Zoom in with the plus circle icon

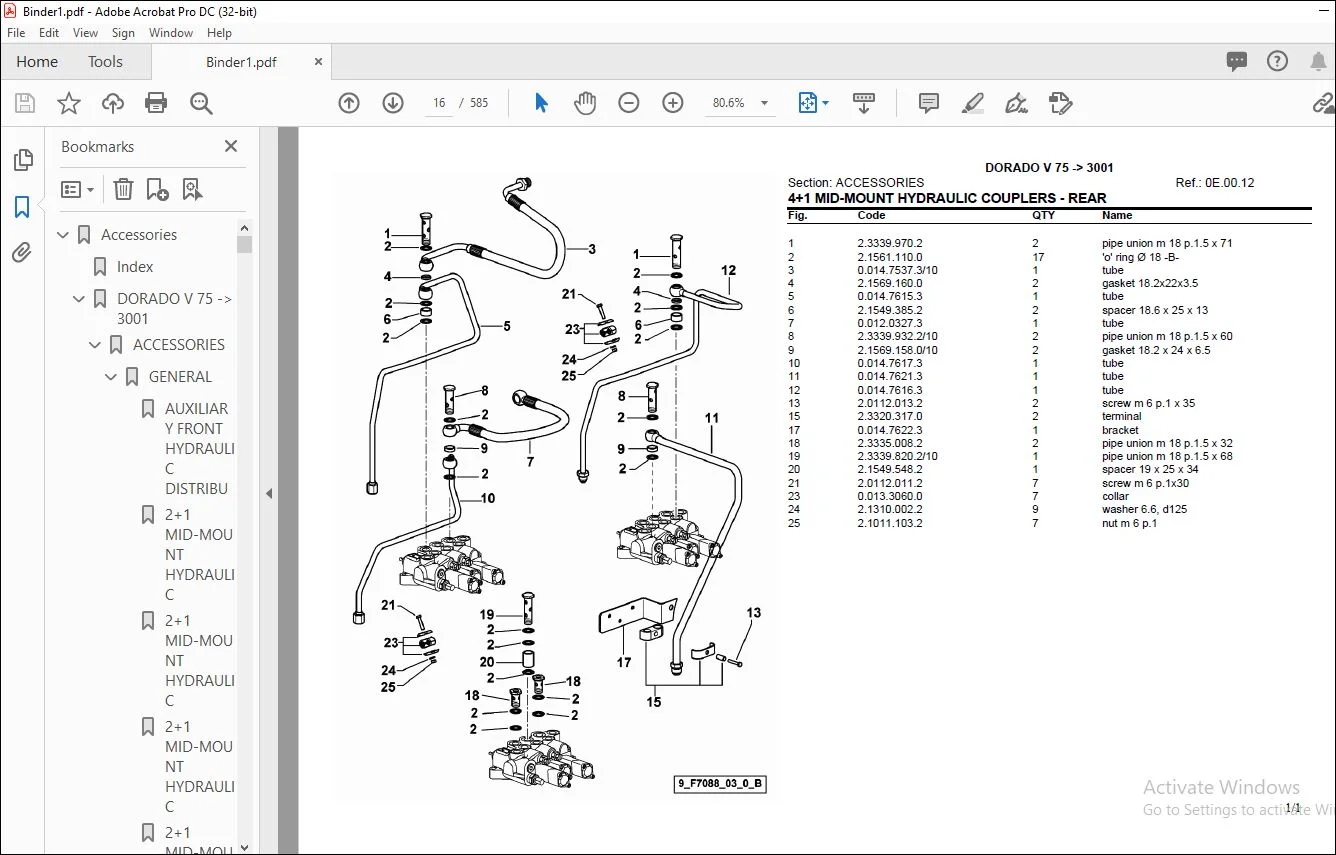tap(673, 103)
